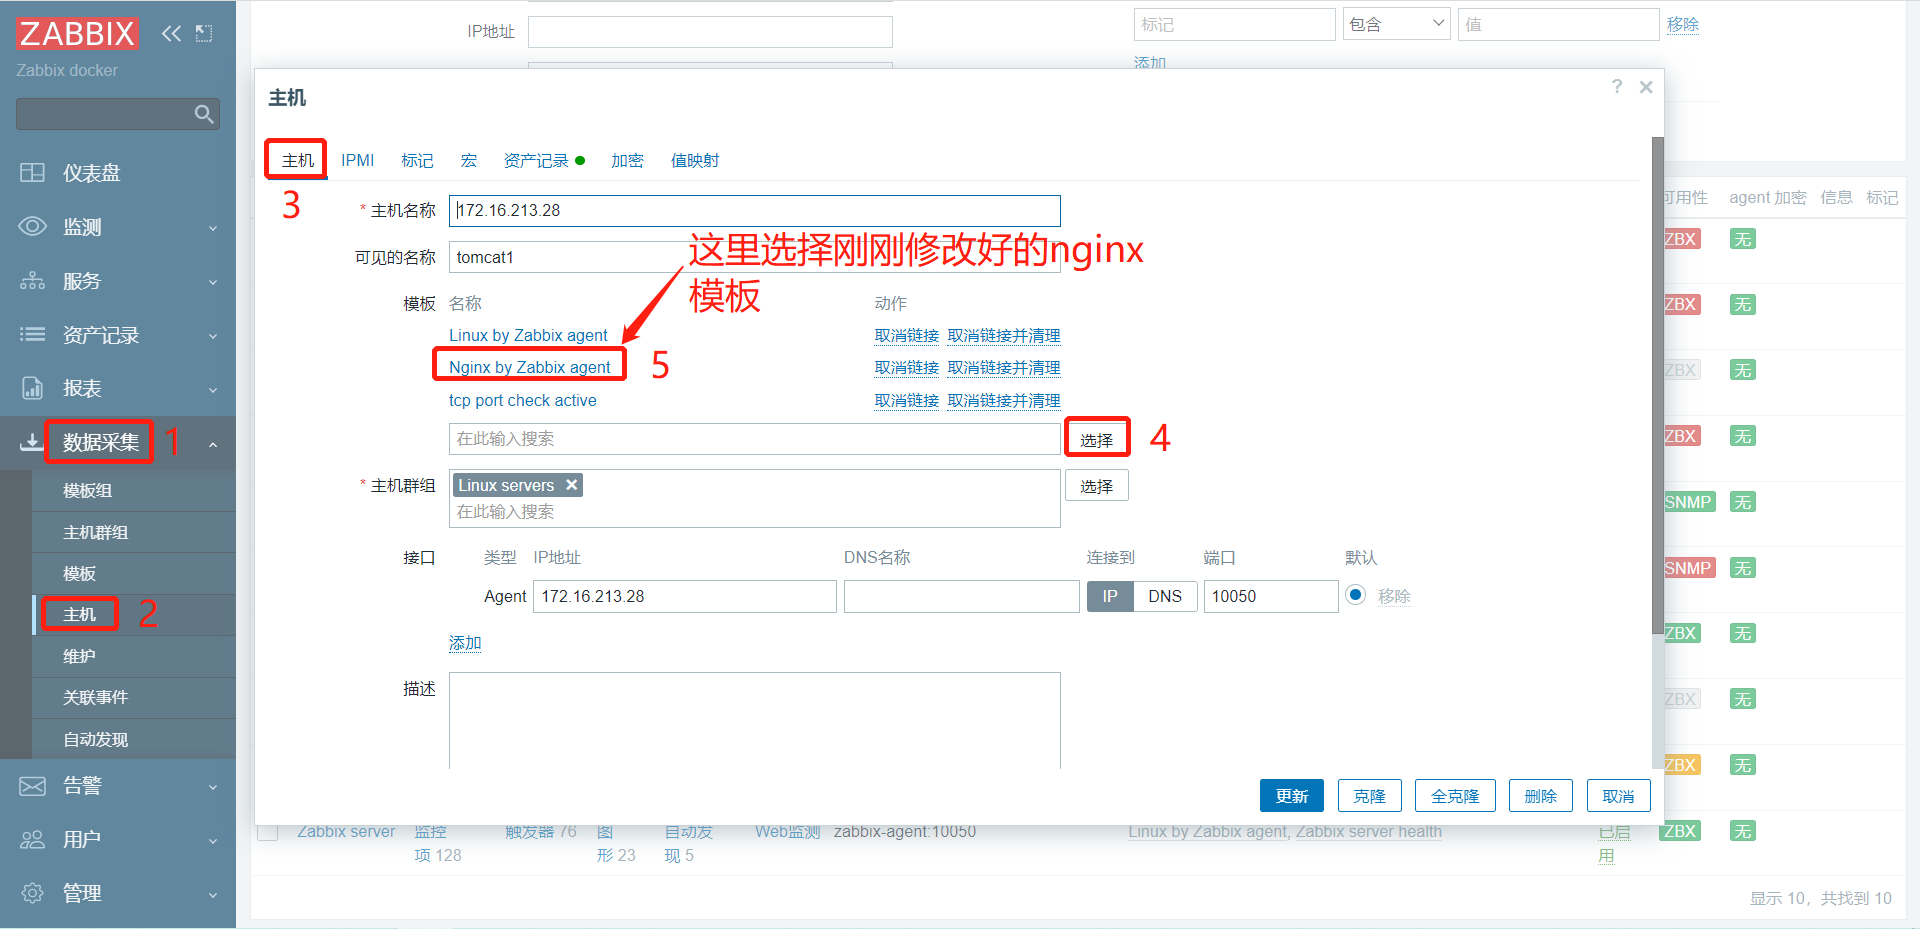Click the 监测 eye icon
Viewport: 1920px width, 929px height.
[32, 227]
